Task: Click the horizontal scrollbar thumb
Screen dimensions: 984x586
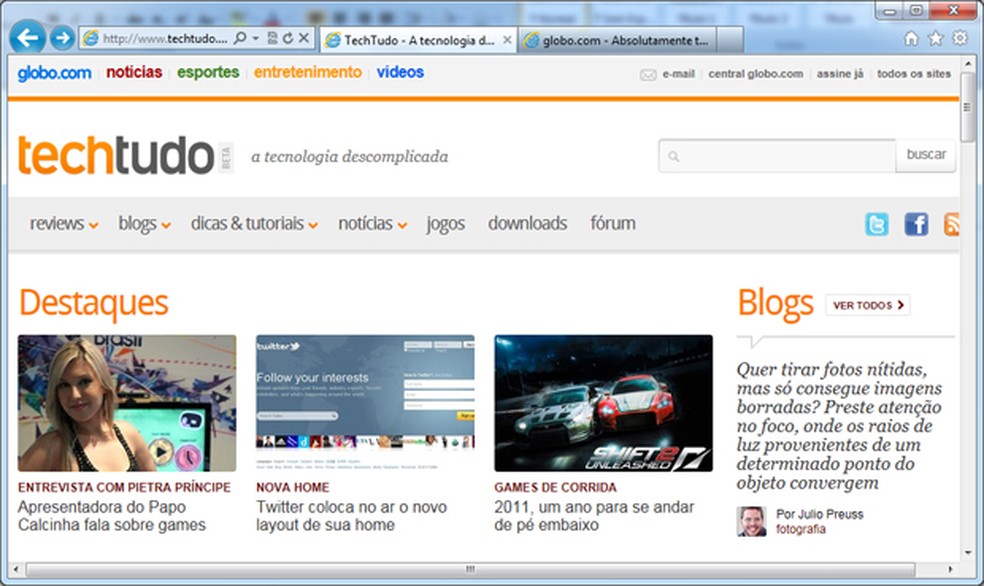Action: [x=470, y=569]
